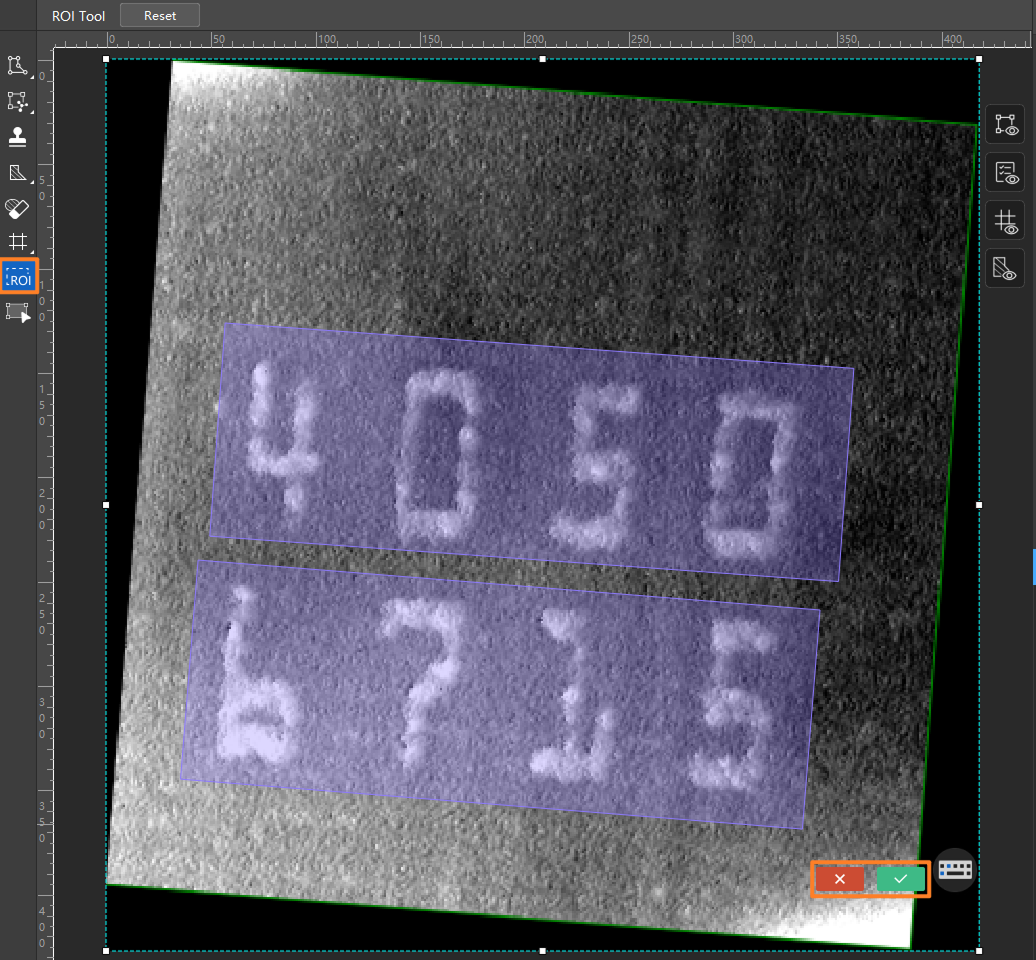Viewport: 1036px width, 960px height.
Task: Toggle checklist visibility icon
Action: [x=1005, y=172]
